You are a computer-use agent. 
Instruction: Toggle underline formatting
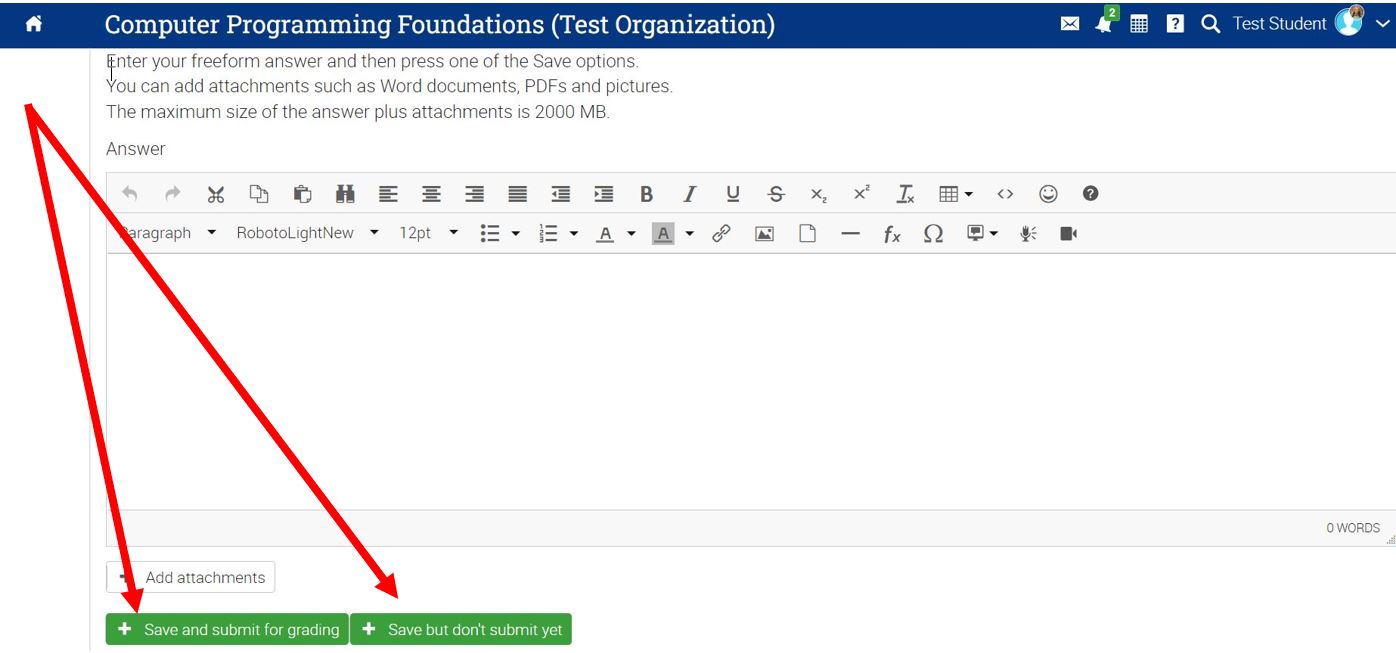733,194
